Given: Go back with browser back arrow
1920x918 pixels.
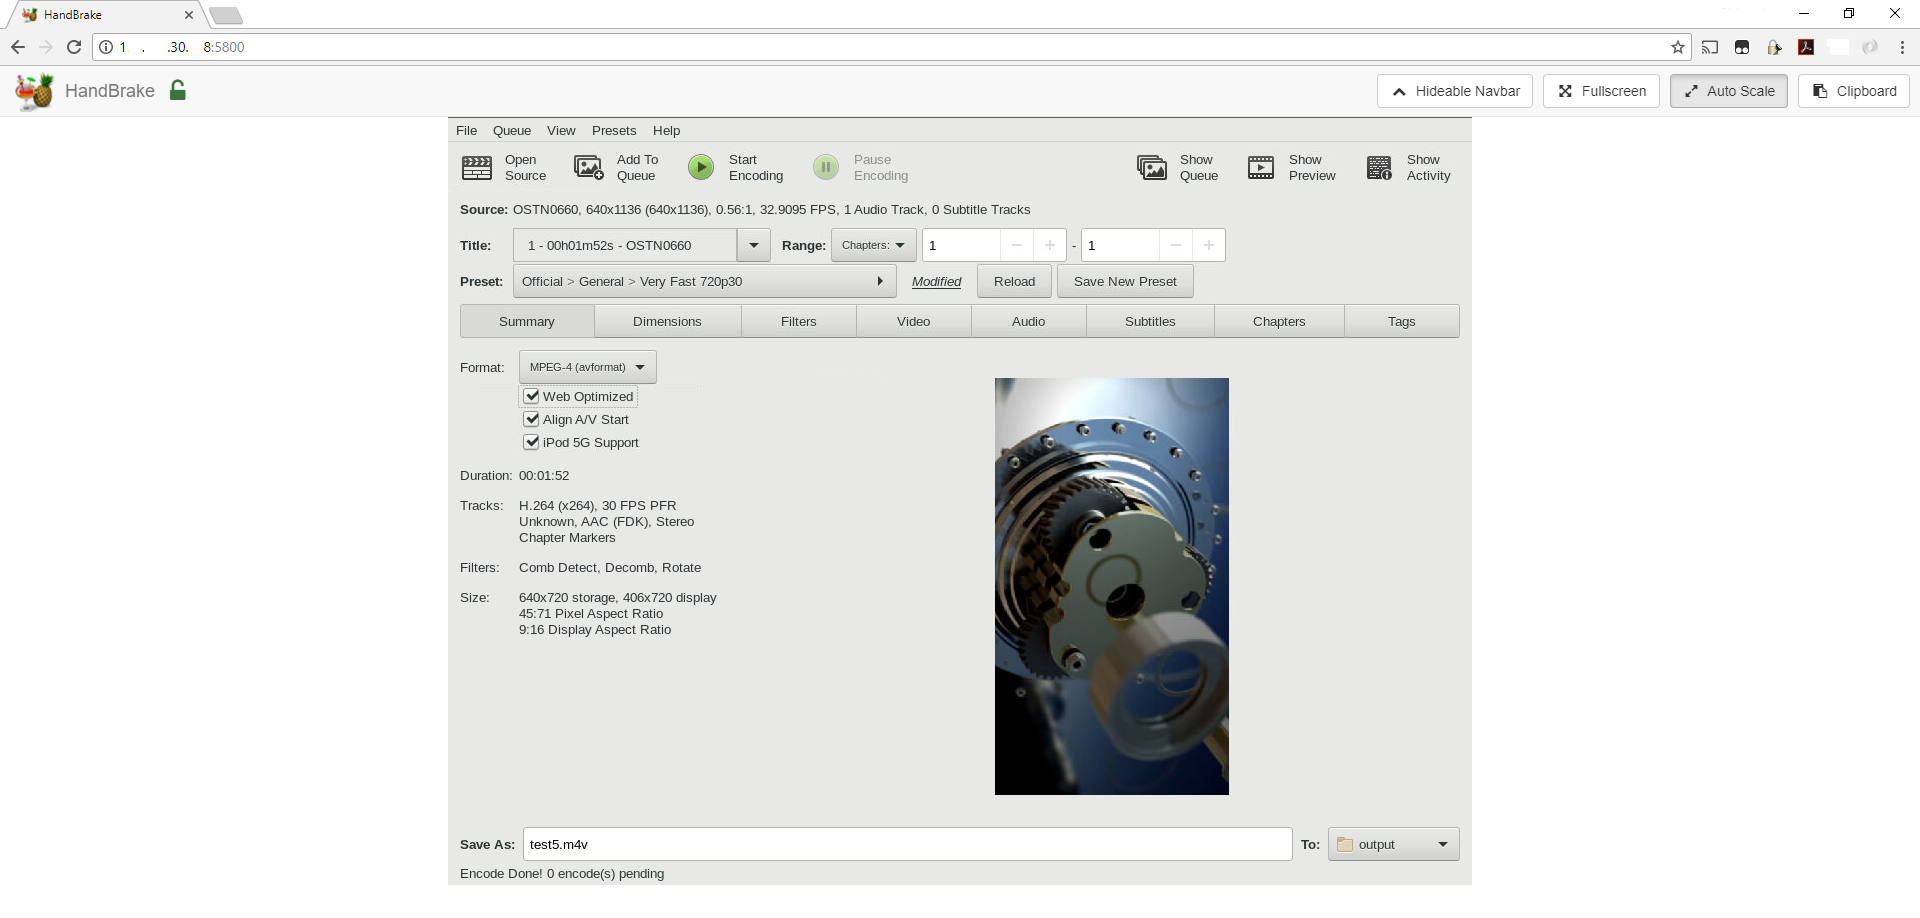Looking at the screenshot, I should [x=18, y=47].
